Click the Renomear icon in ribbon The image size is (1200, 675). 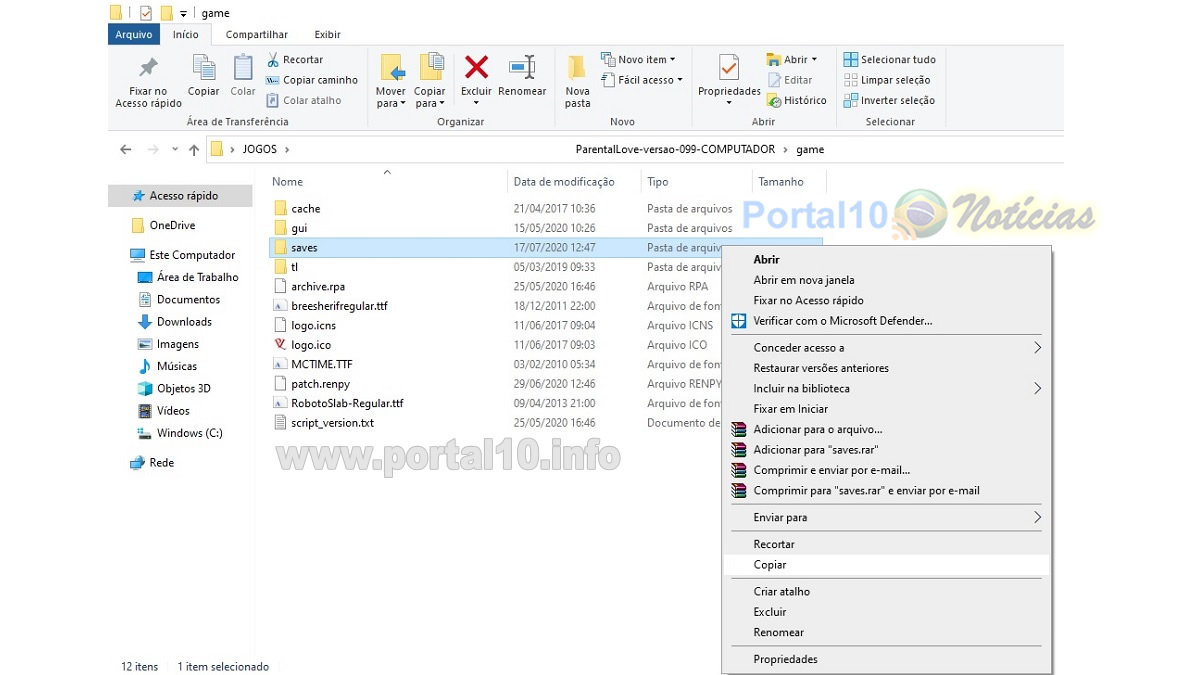pyautogui.click(x=522, y=69)
